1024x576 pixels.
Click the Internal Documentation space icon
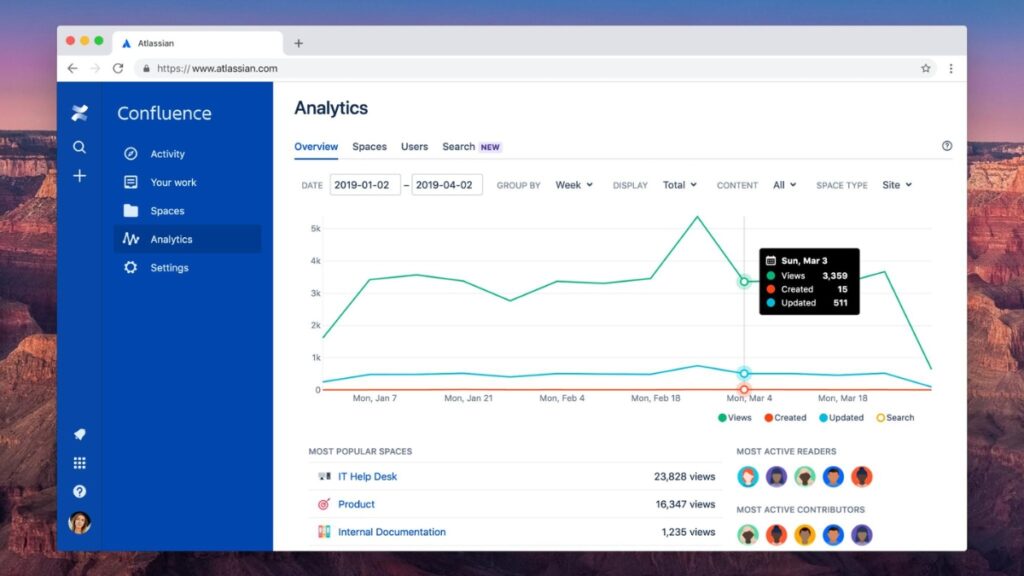coord(324,532)
